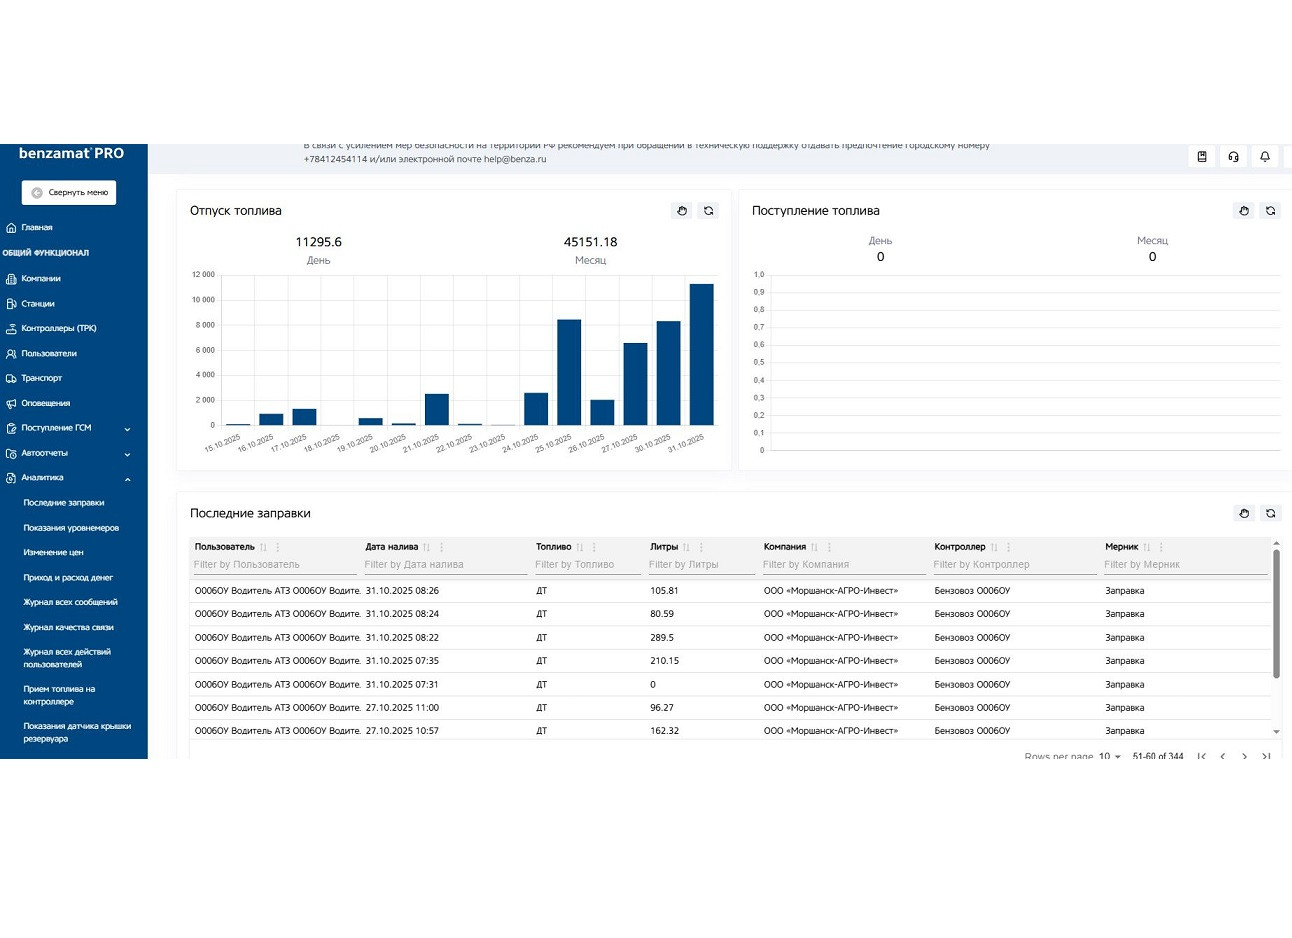Click the notification bell icon
The height and width of the screenshot is (938, 1292).
[x=1264, y=157]
